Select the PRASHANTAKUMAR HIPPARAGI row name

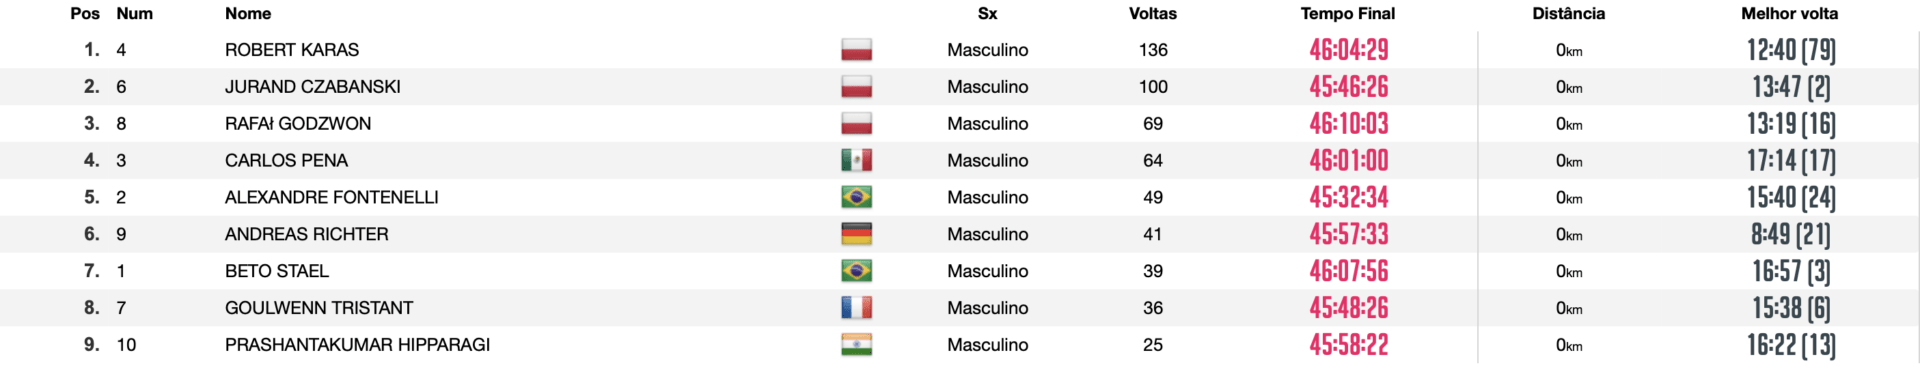pyautogui.click(x=358, y=345)
